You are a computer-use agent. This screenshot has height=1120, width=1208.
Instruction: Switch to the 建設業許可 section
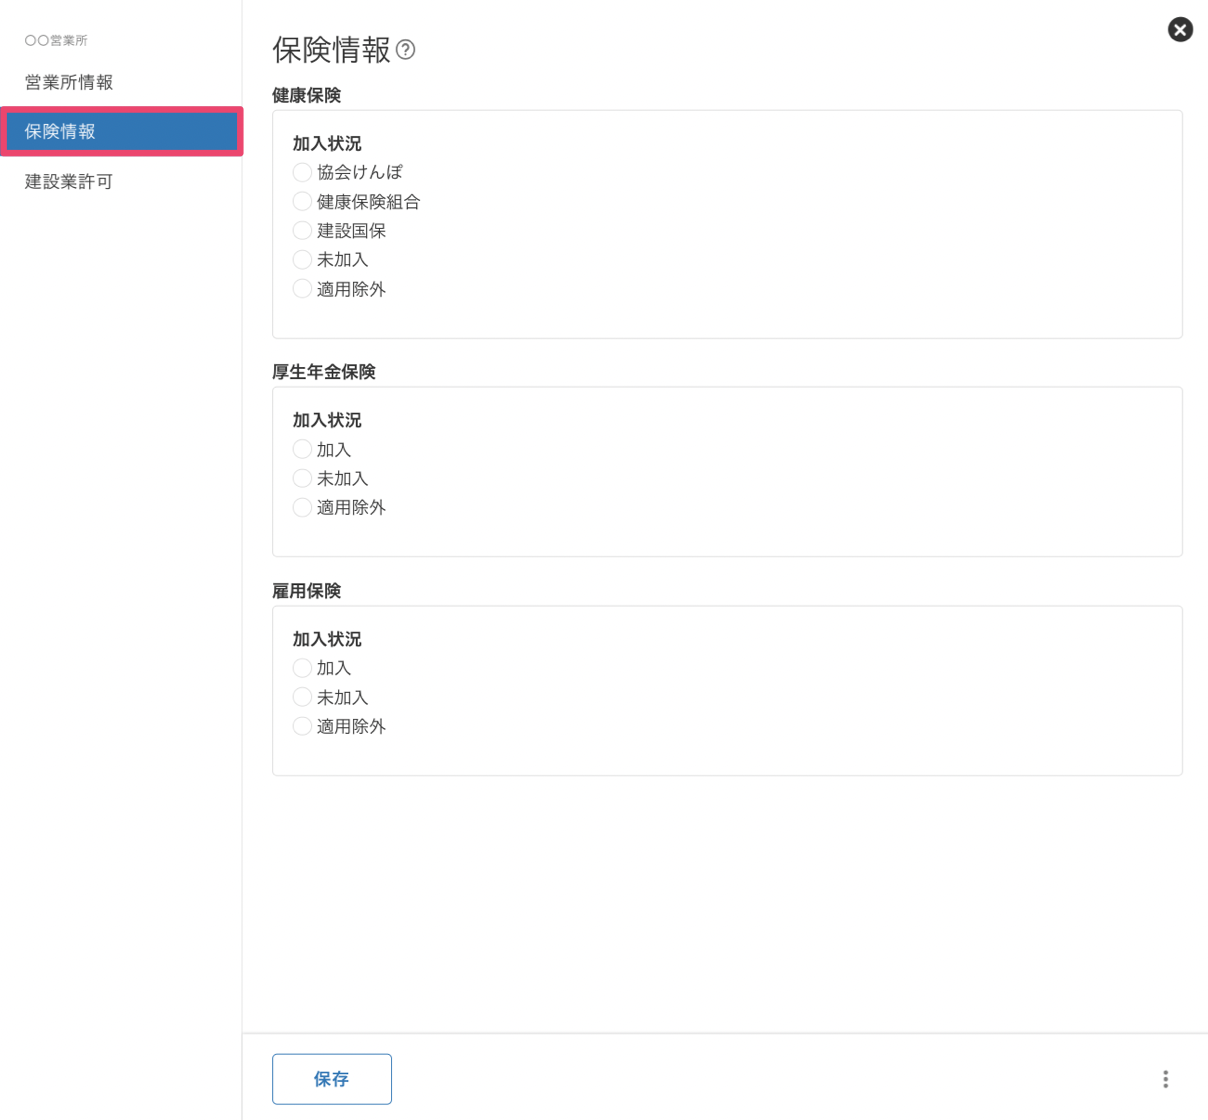coord(69,181)
